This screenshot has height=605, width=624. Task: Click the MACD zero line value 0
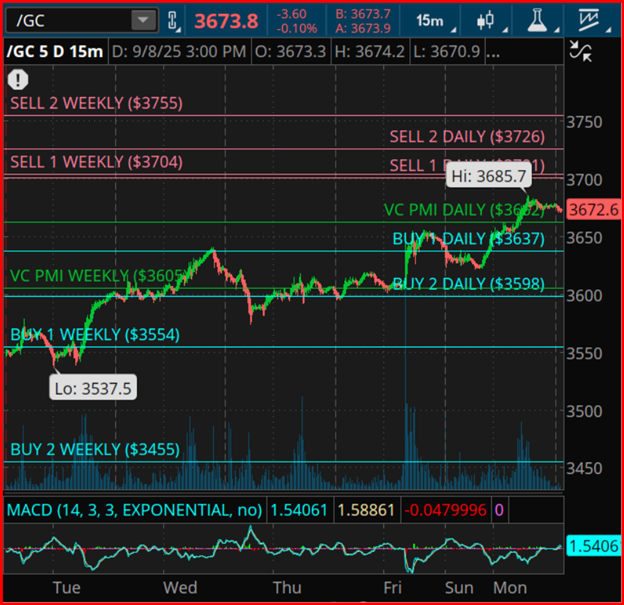click(x=499, y=510)
